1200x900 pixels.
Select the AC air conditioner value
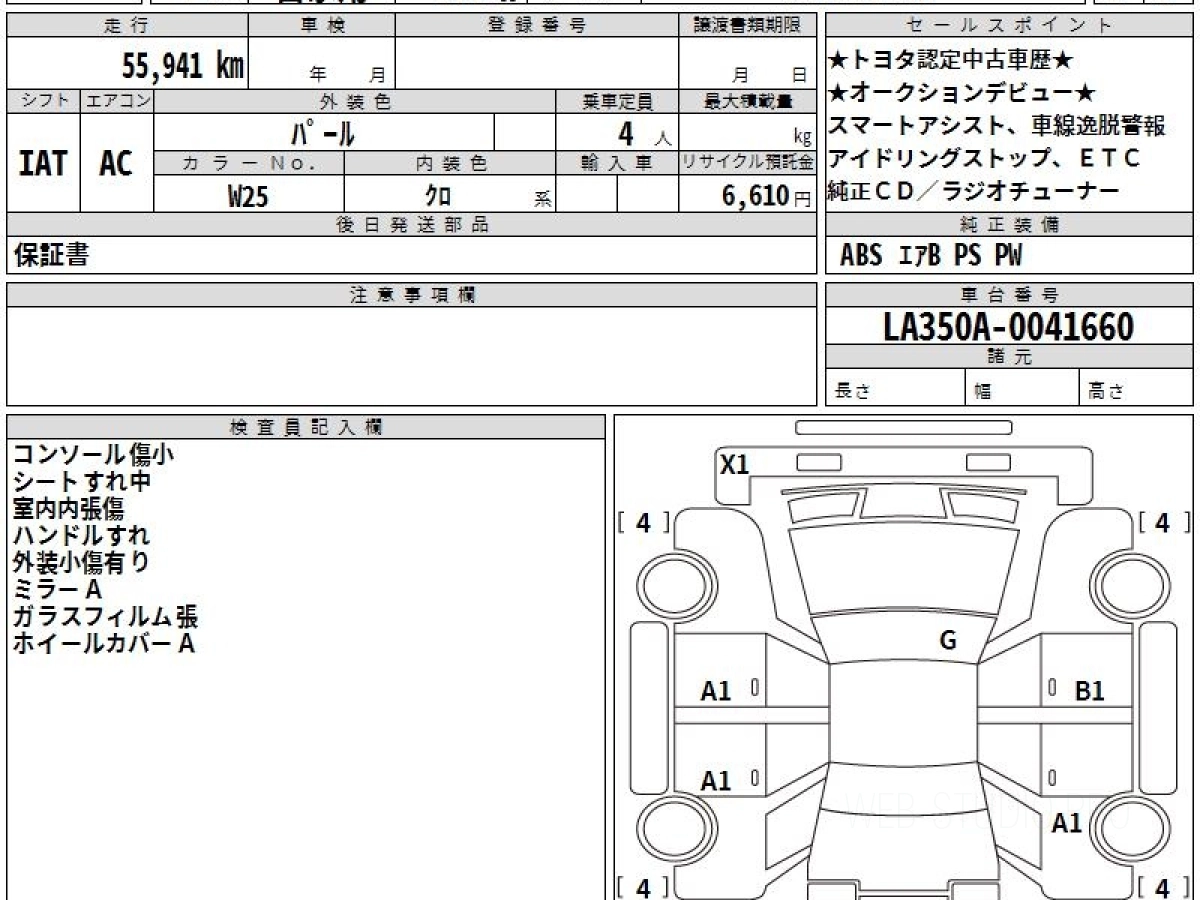116,163
